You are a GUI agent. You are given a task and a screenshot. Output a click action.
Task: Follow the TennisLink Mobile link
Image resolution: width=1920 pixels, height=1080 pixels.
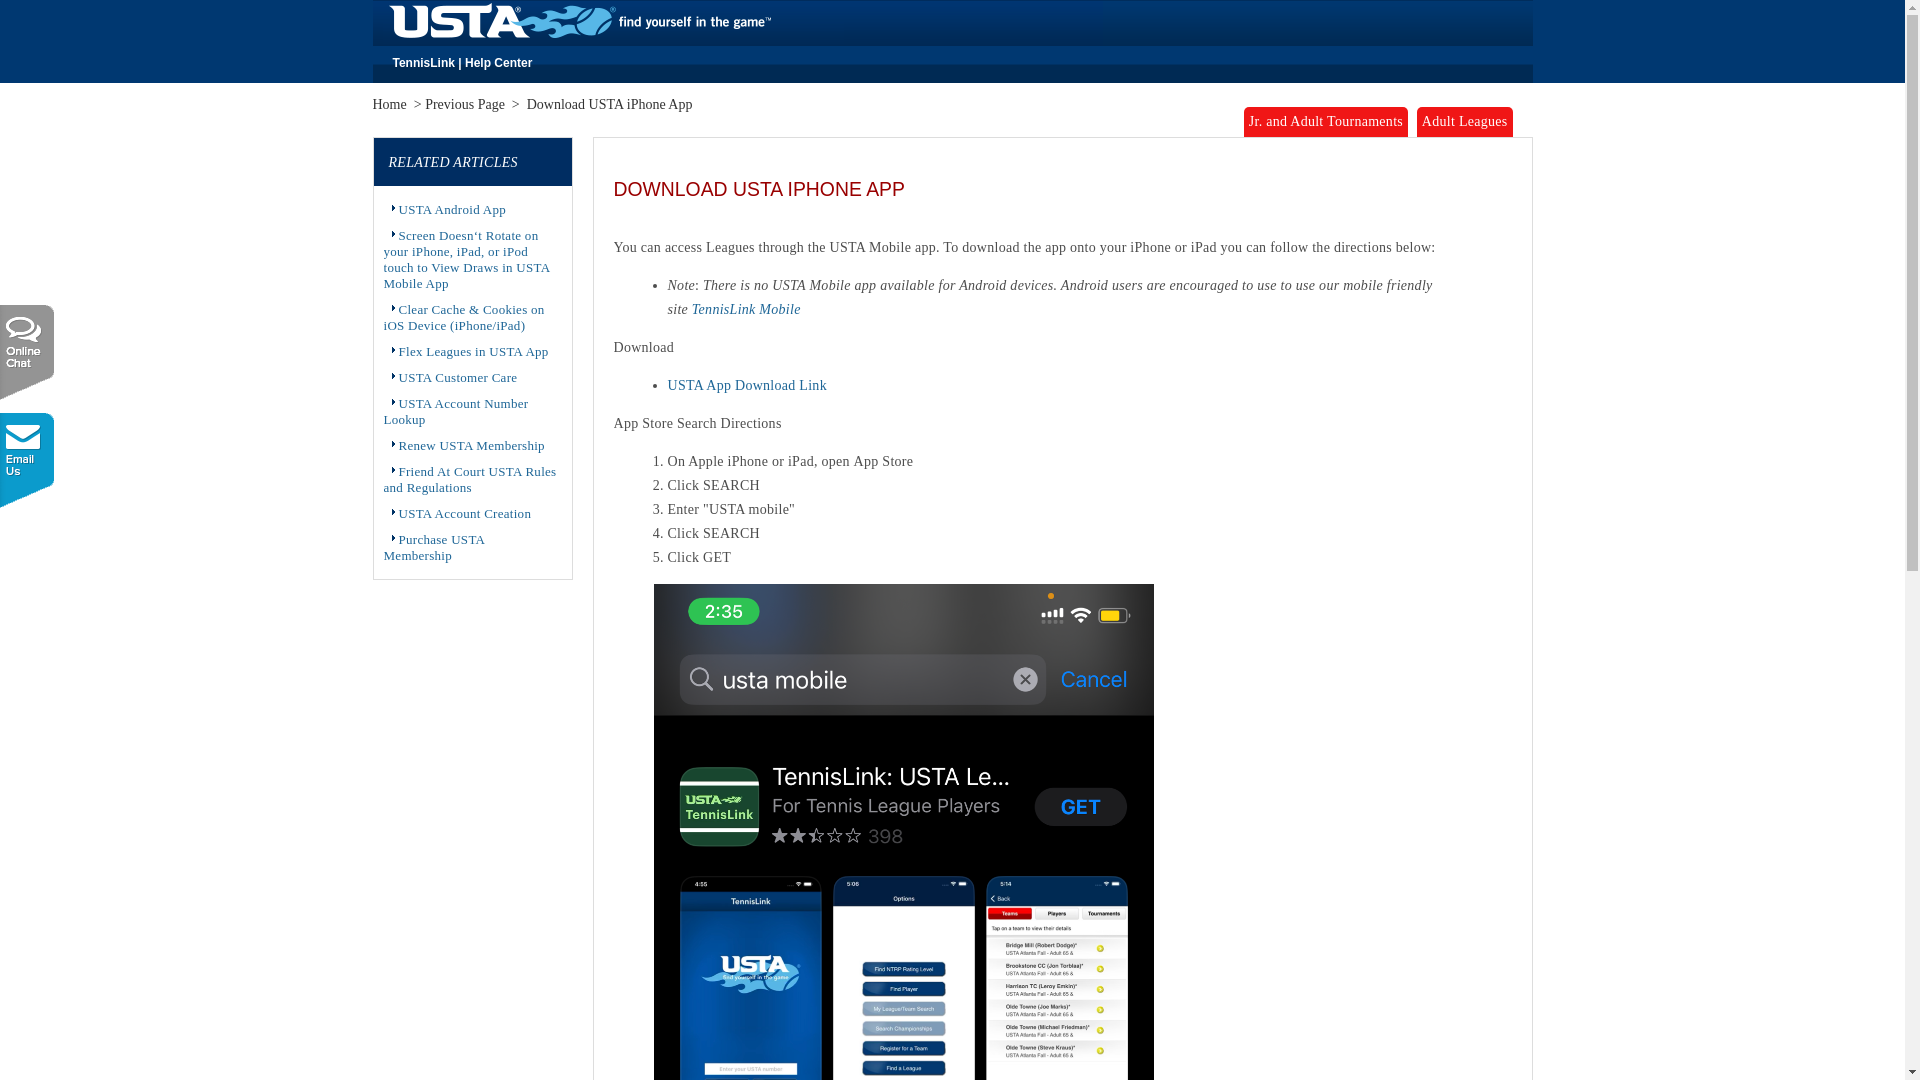[x=746, y=310]
